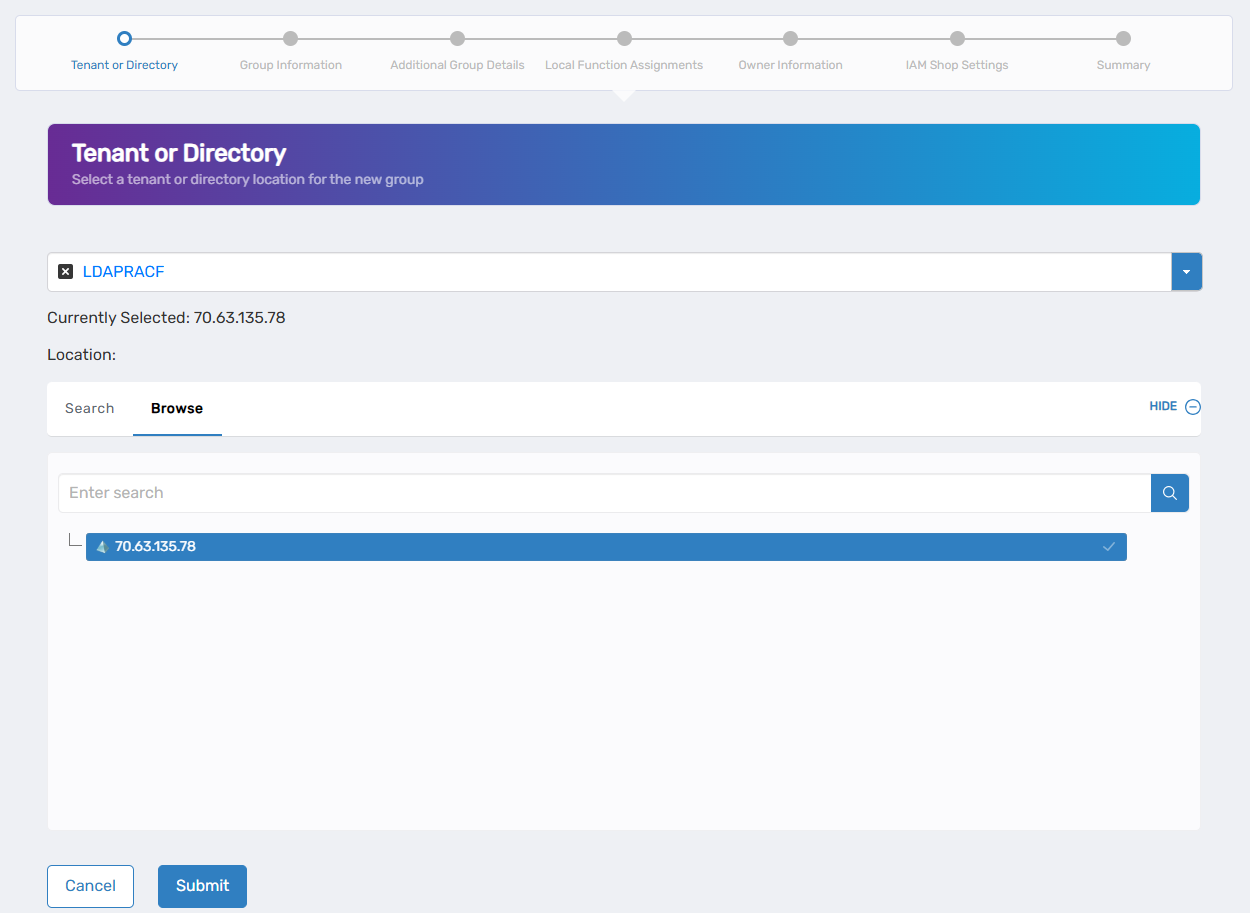Expand the 70.63.135.78 tree branch
1250x913 pixels.
(x=75, y=540)
